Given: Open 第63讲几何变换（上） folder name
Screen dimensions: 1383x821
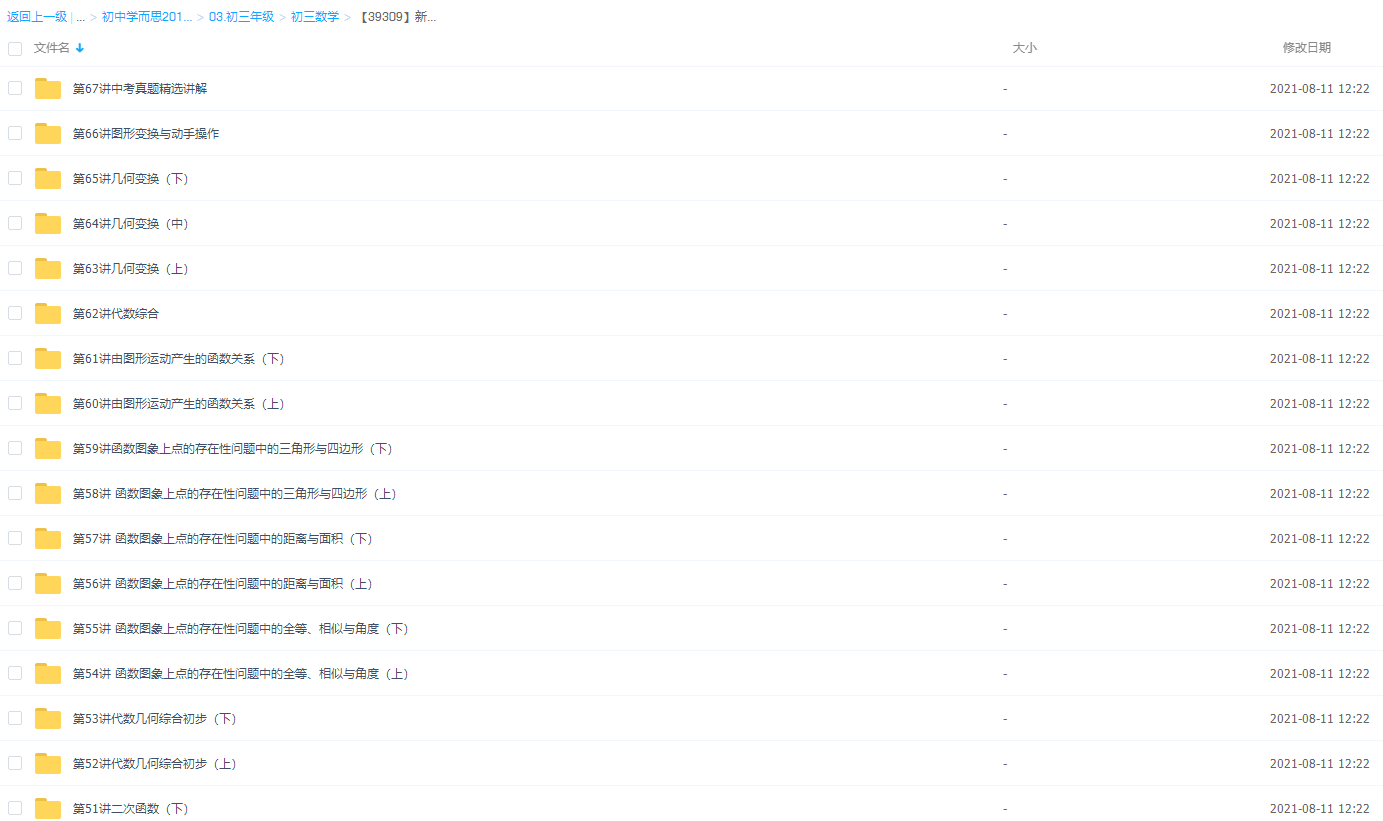Looking at the screenshot, I should [130, 269].
